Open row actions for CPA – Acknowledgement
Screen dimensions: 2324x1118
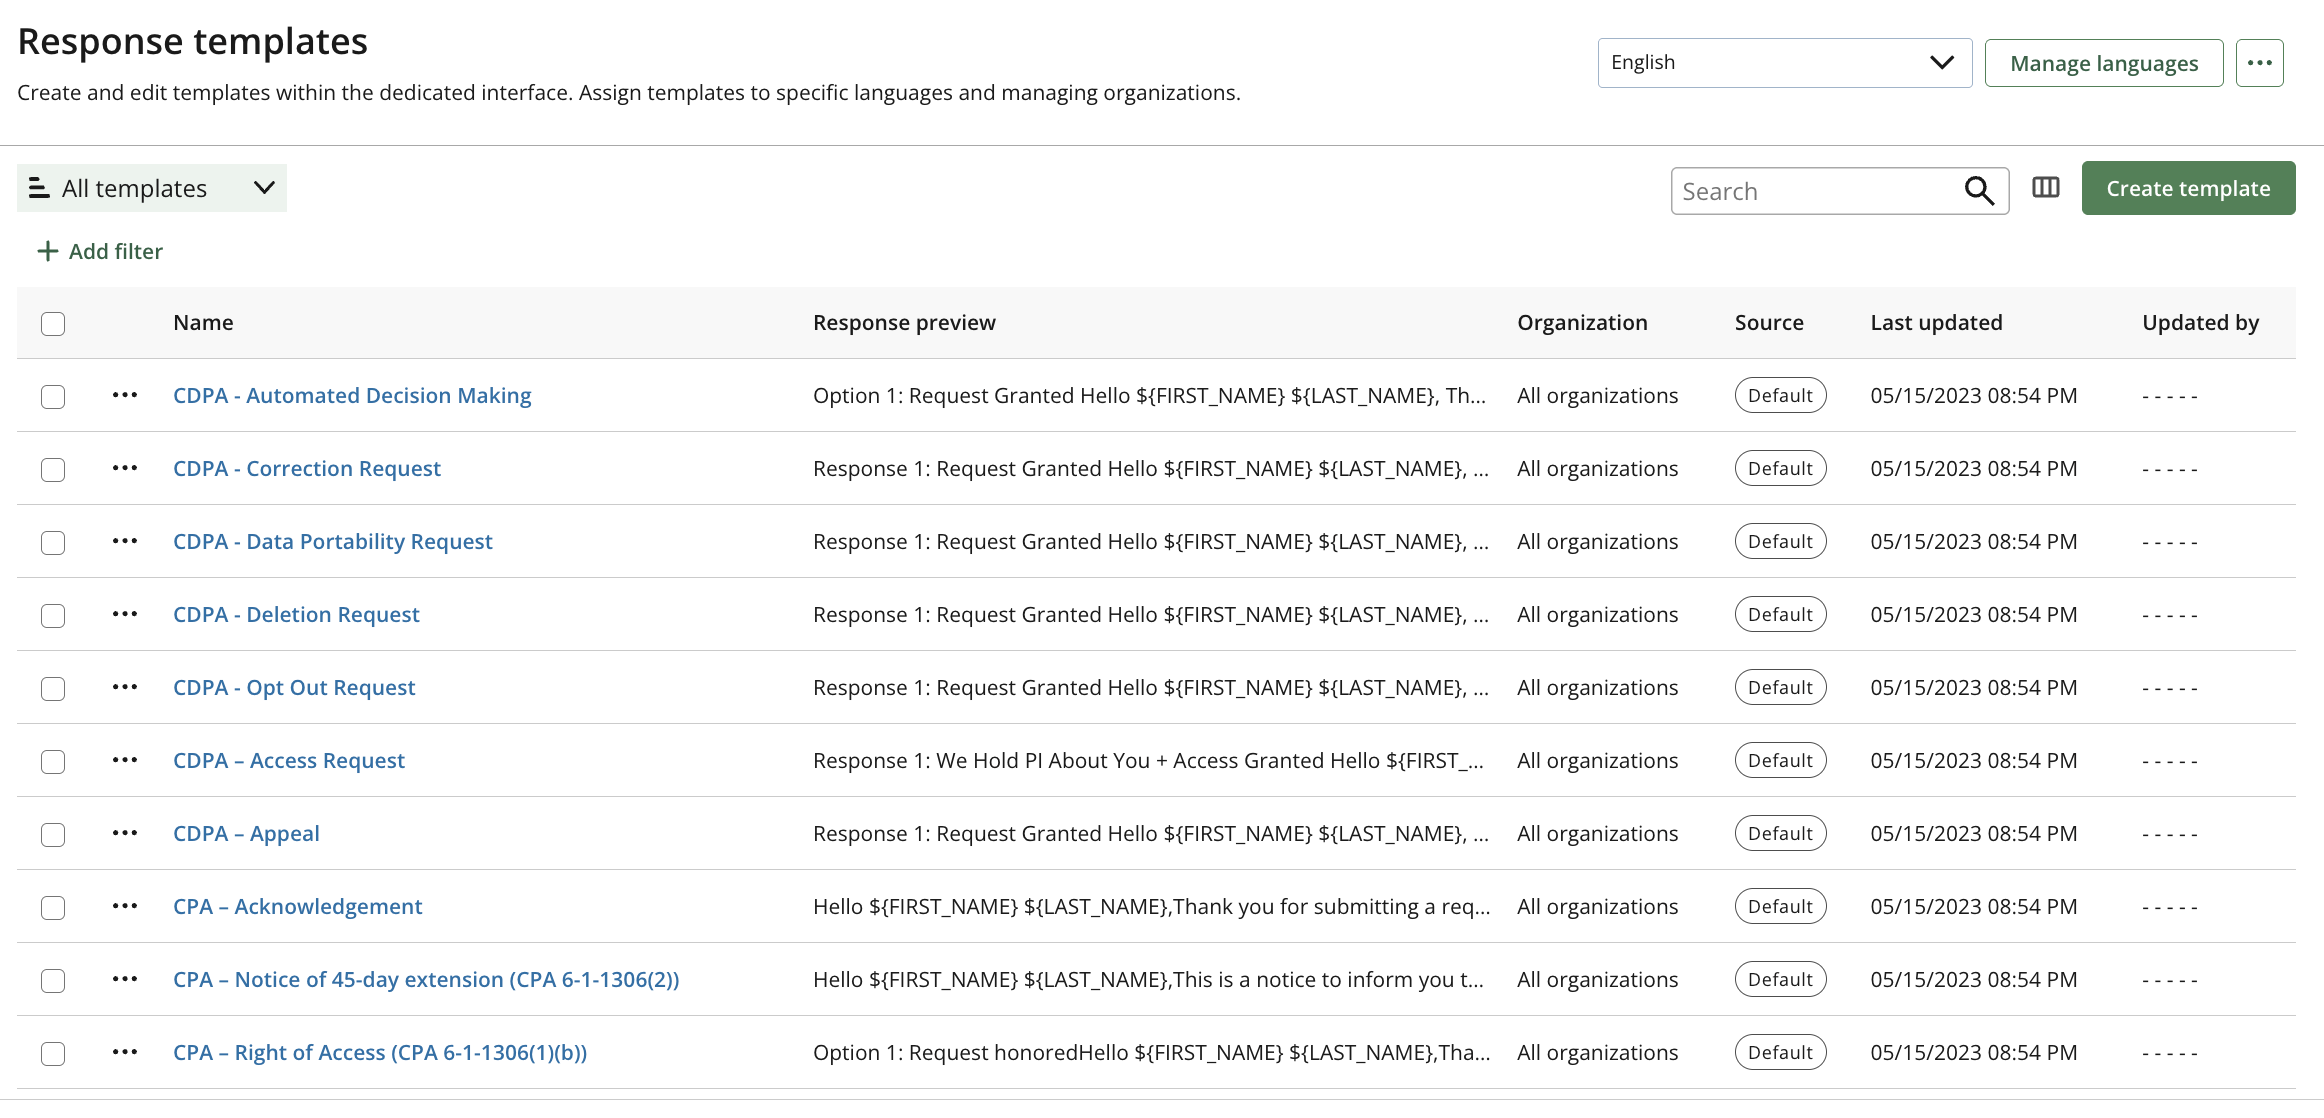pos(125,907)
